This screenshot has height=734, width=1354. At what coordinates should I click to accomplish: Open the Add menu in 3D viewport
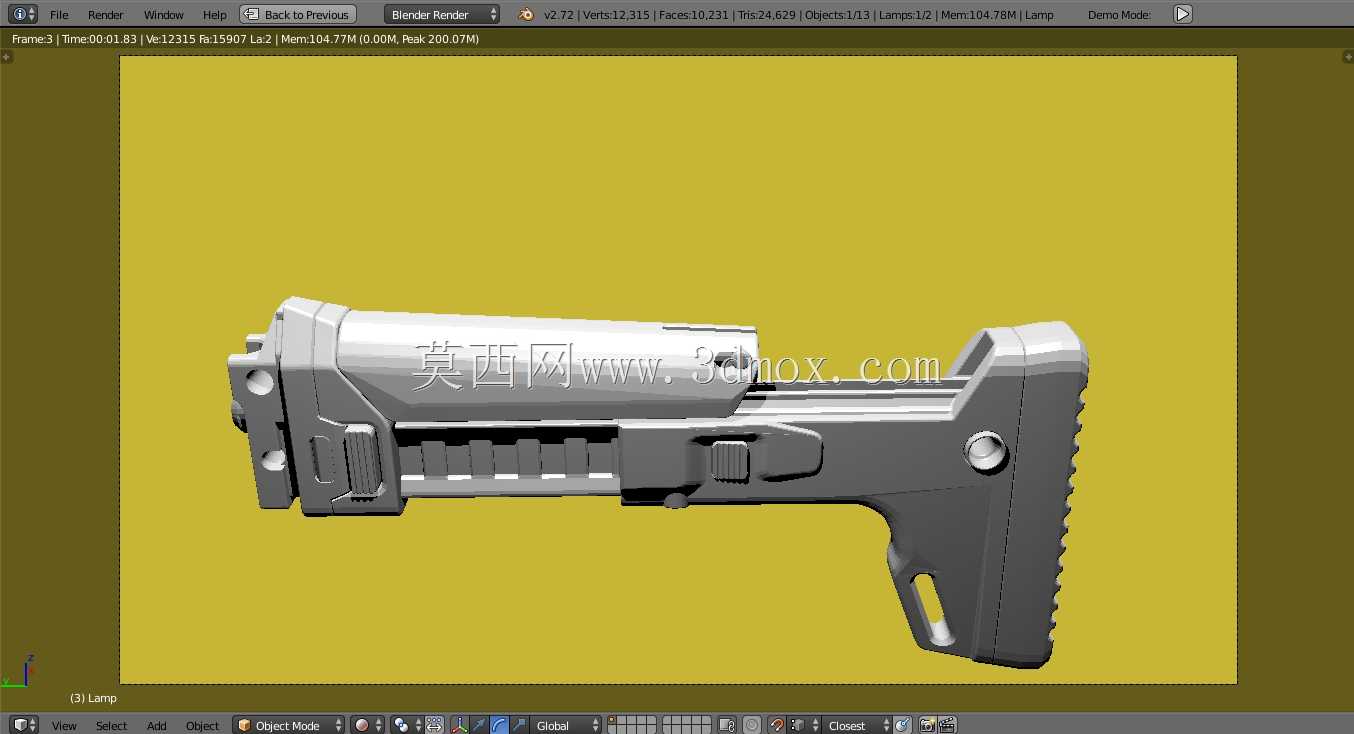coord(157,726)
